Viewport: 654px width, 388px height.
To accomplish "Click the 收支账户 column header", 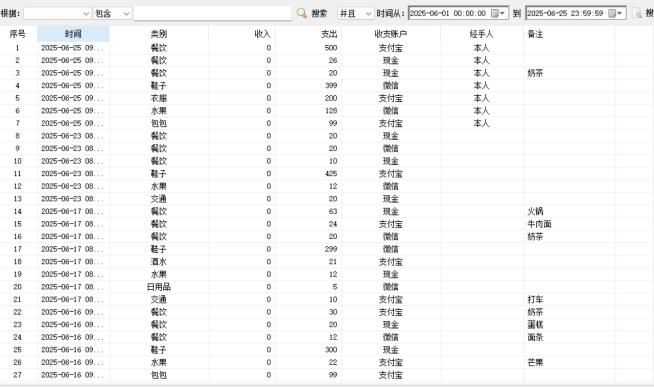I will (391, 34).
